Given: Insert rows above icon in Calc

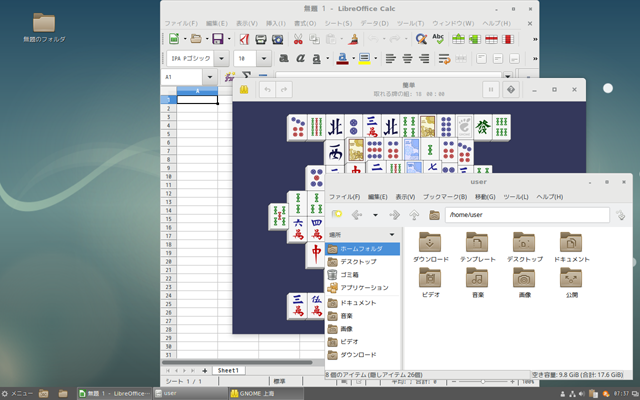Looking at the screenshot, I should pyautogui.click(x=458, y=39).
